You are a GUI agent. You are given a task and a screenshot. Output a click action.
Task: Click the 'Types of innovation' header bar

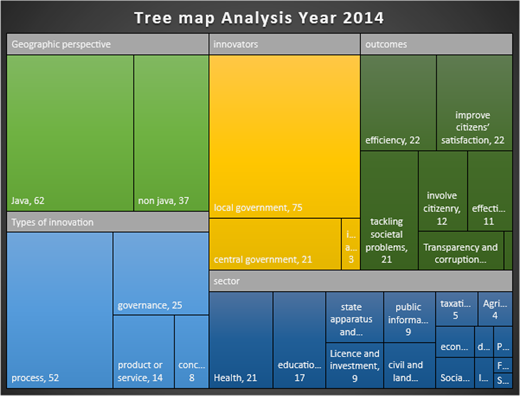[x=108, y=222]
